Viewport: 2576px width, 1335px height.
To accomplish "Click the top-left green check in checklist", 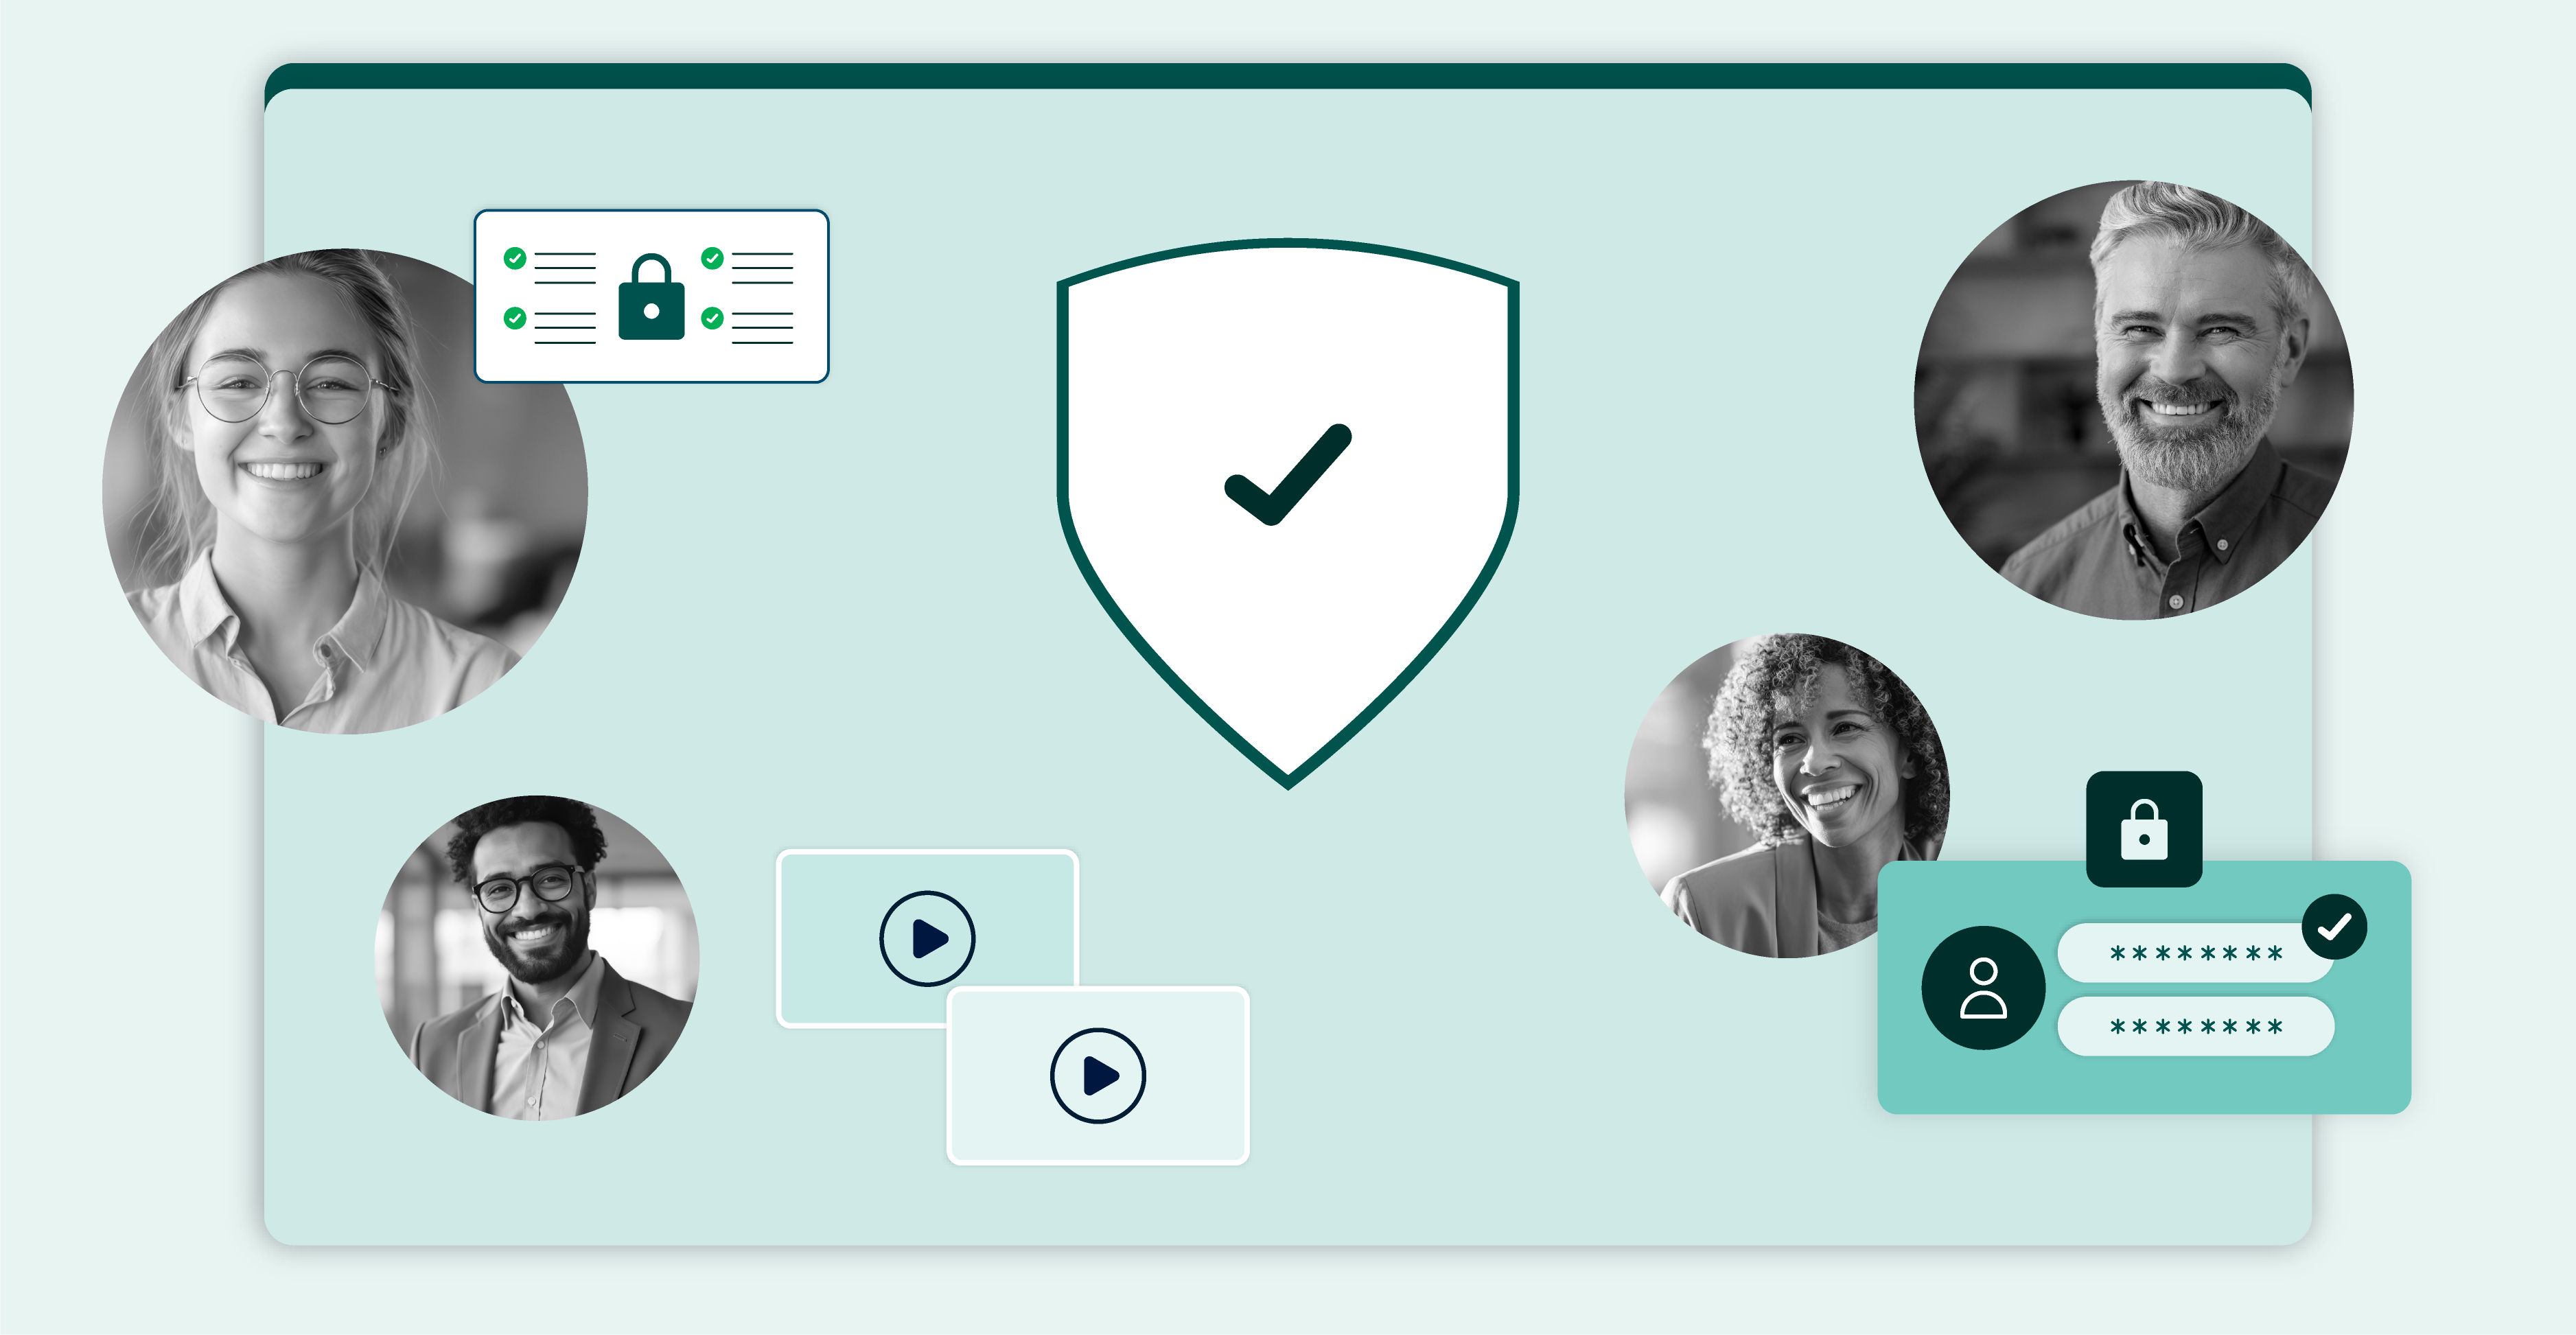I will tap(515, 259).
